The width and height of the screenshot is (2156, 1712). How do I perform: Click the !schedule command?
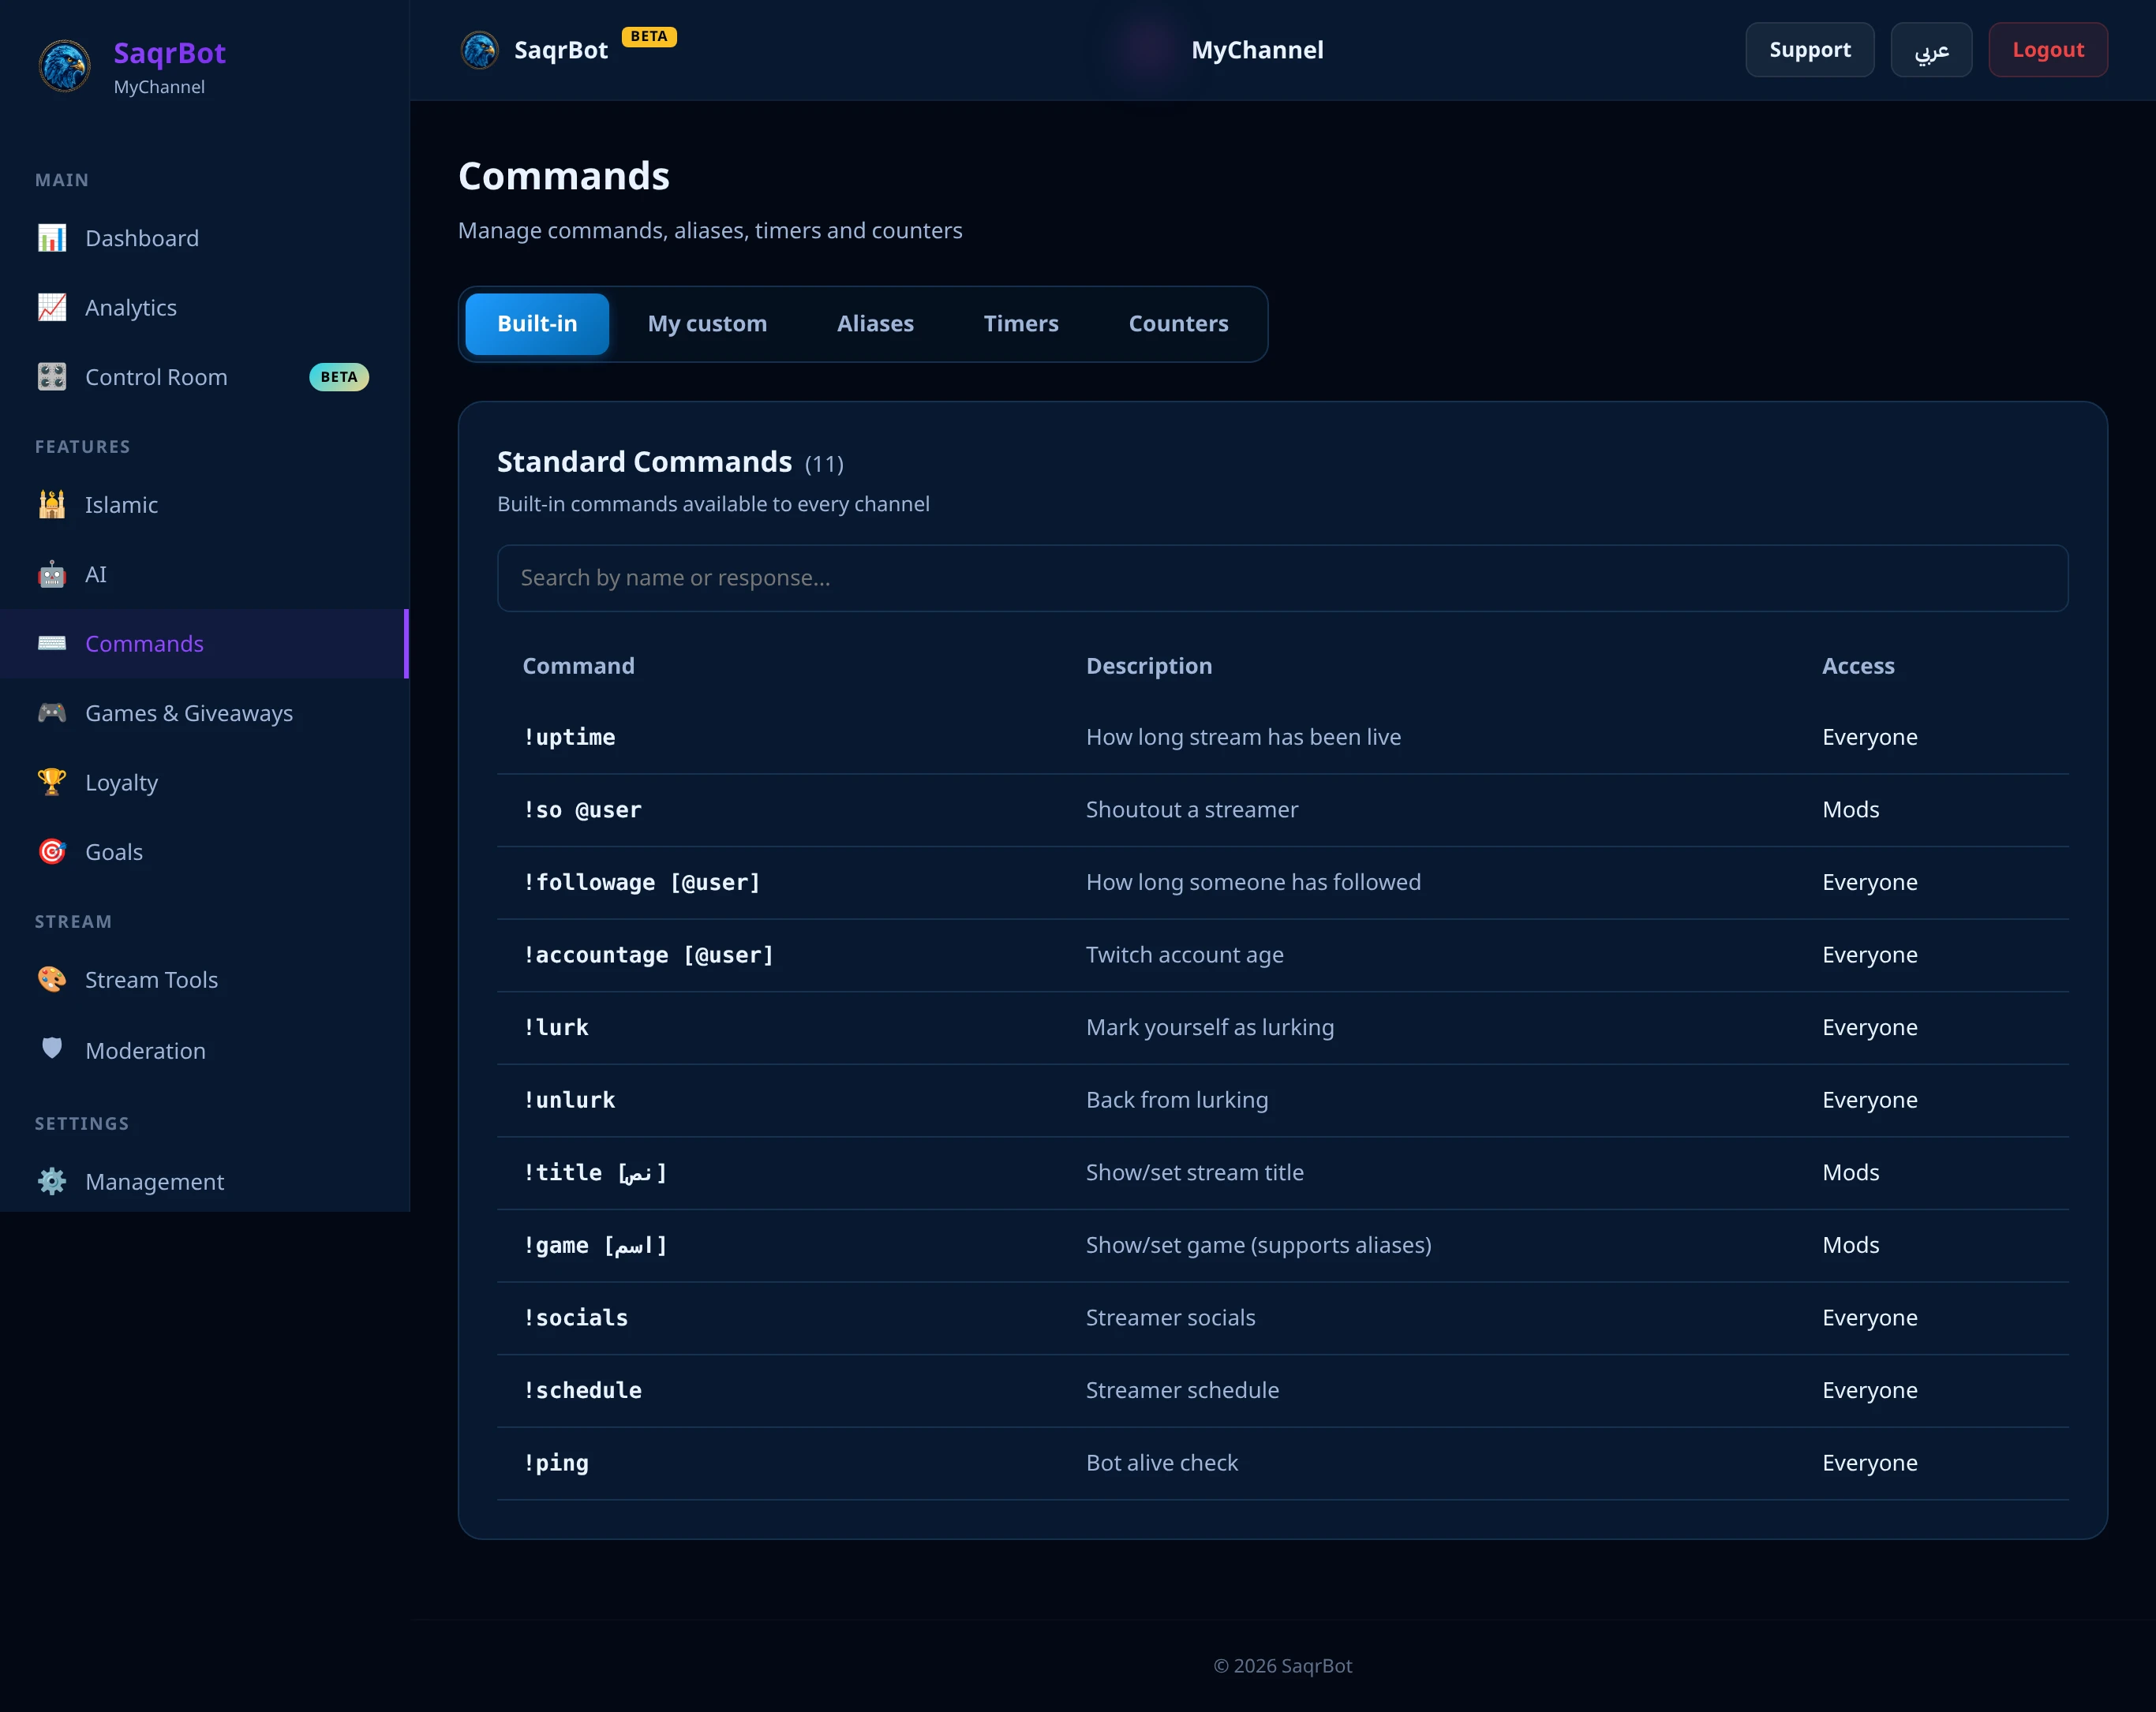[x=582, y=1390]
